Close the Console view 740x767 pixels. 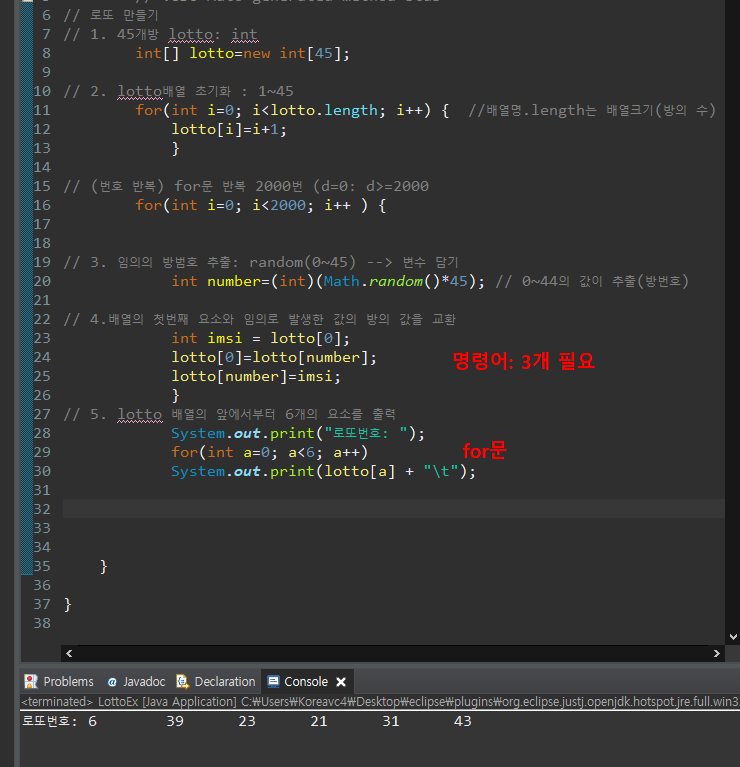[x=341, y=682]
